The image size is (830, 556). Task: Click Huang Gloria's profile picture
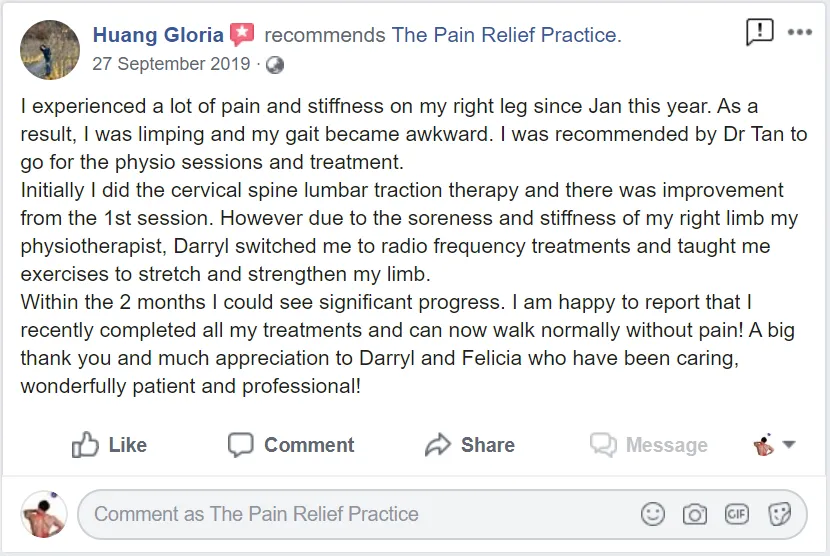pos(49,49)
